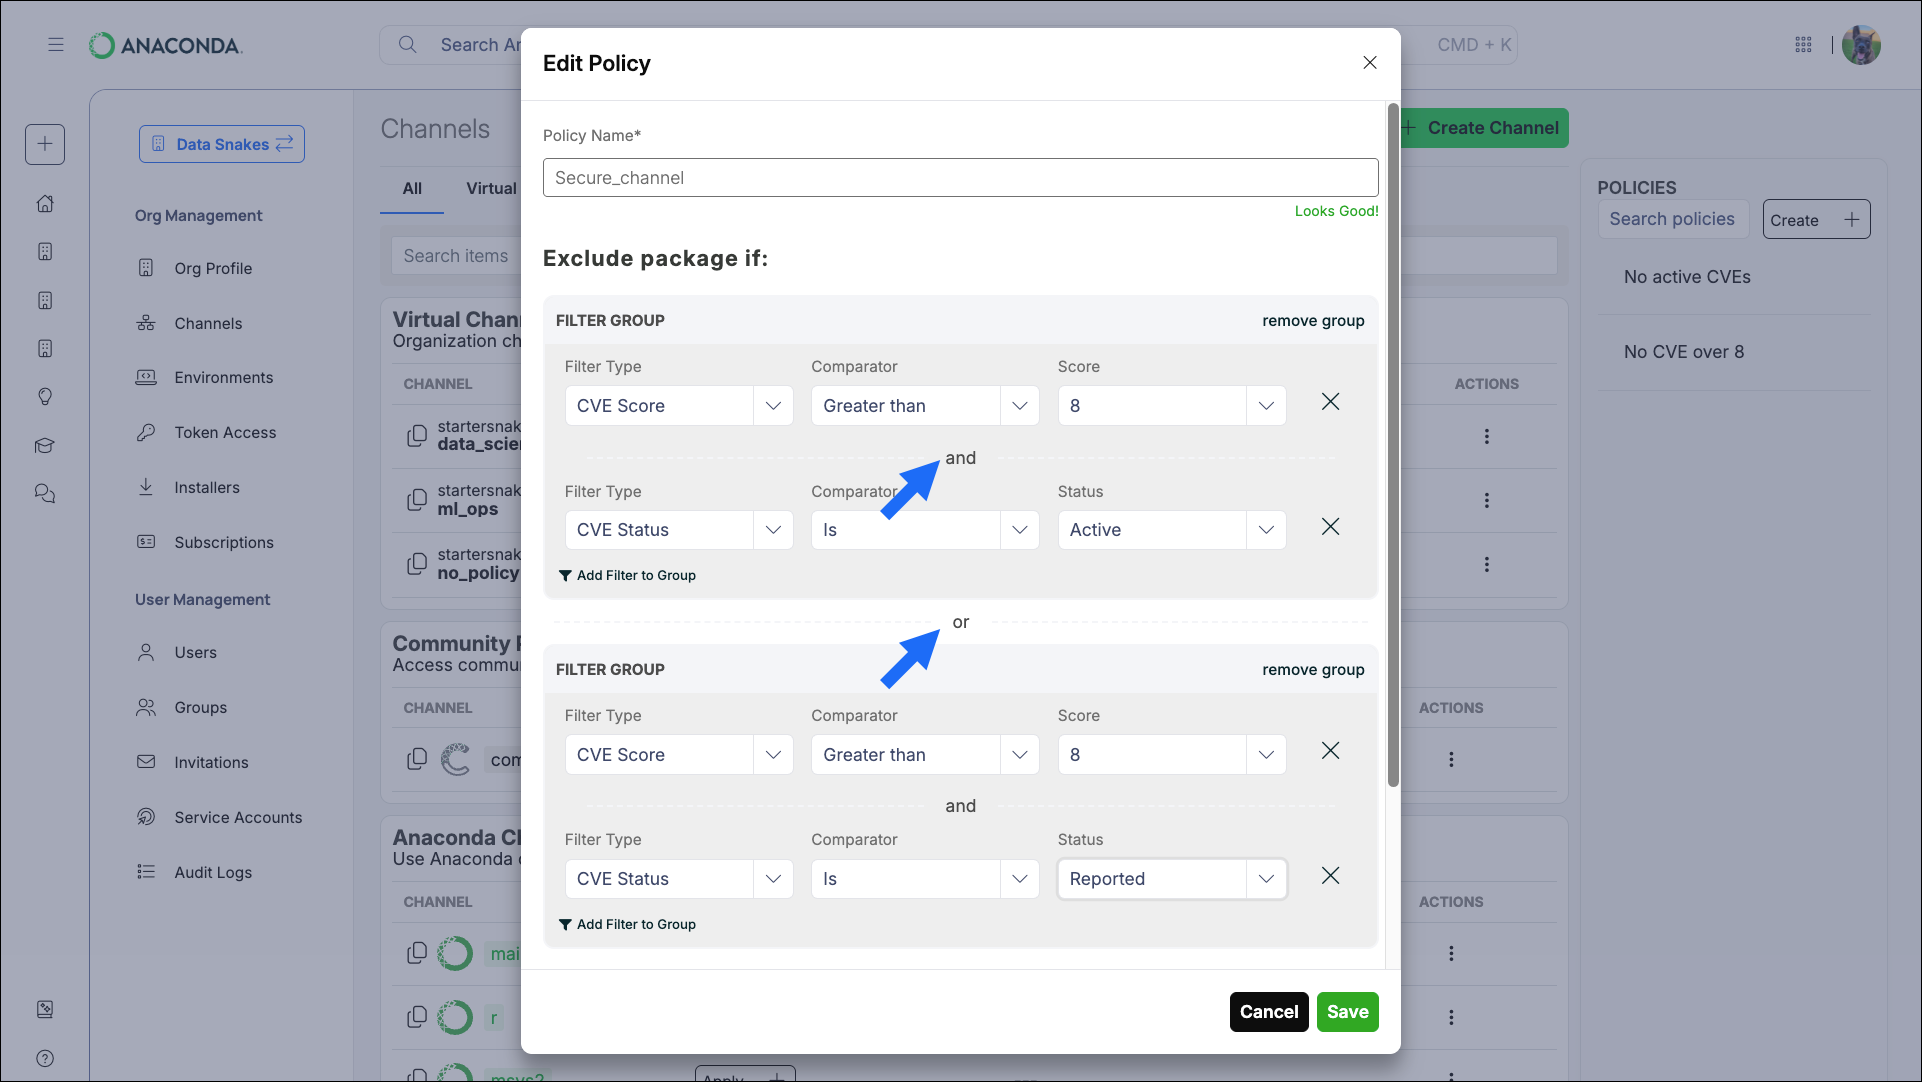Remove the CVE Score filter with the X icon
The height and width of the screenshot is (1082, 1922).
point(1330,402)
